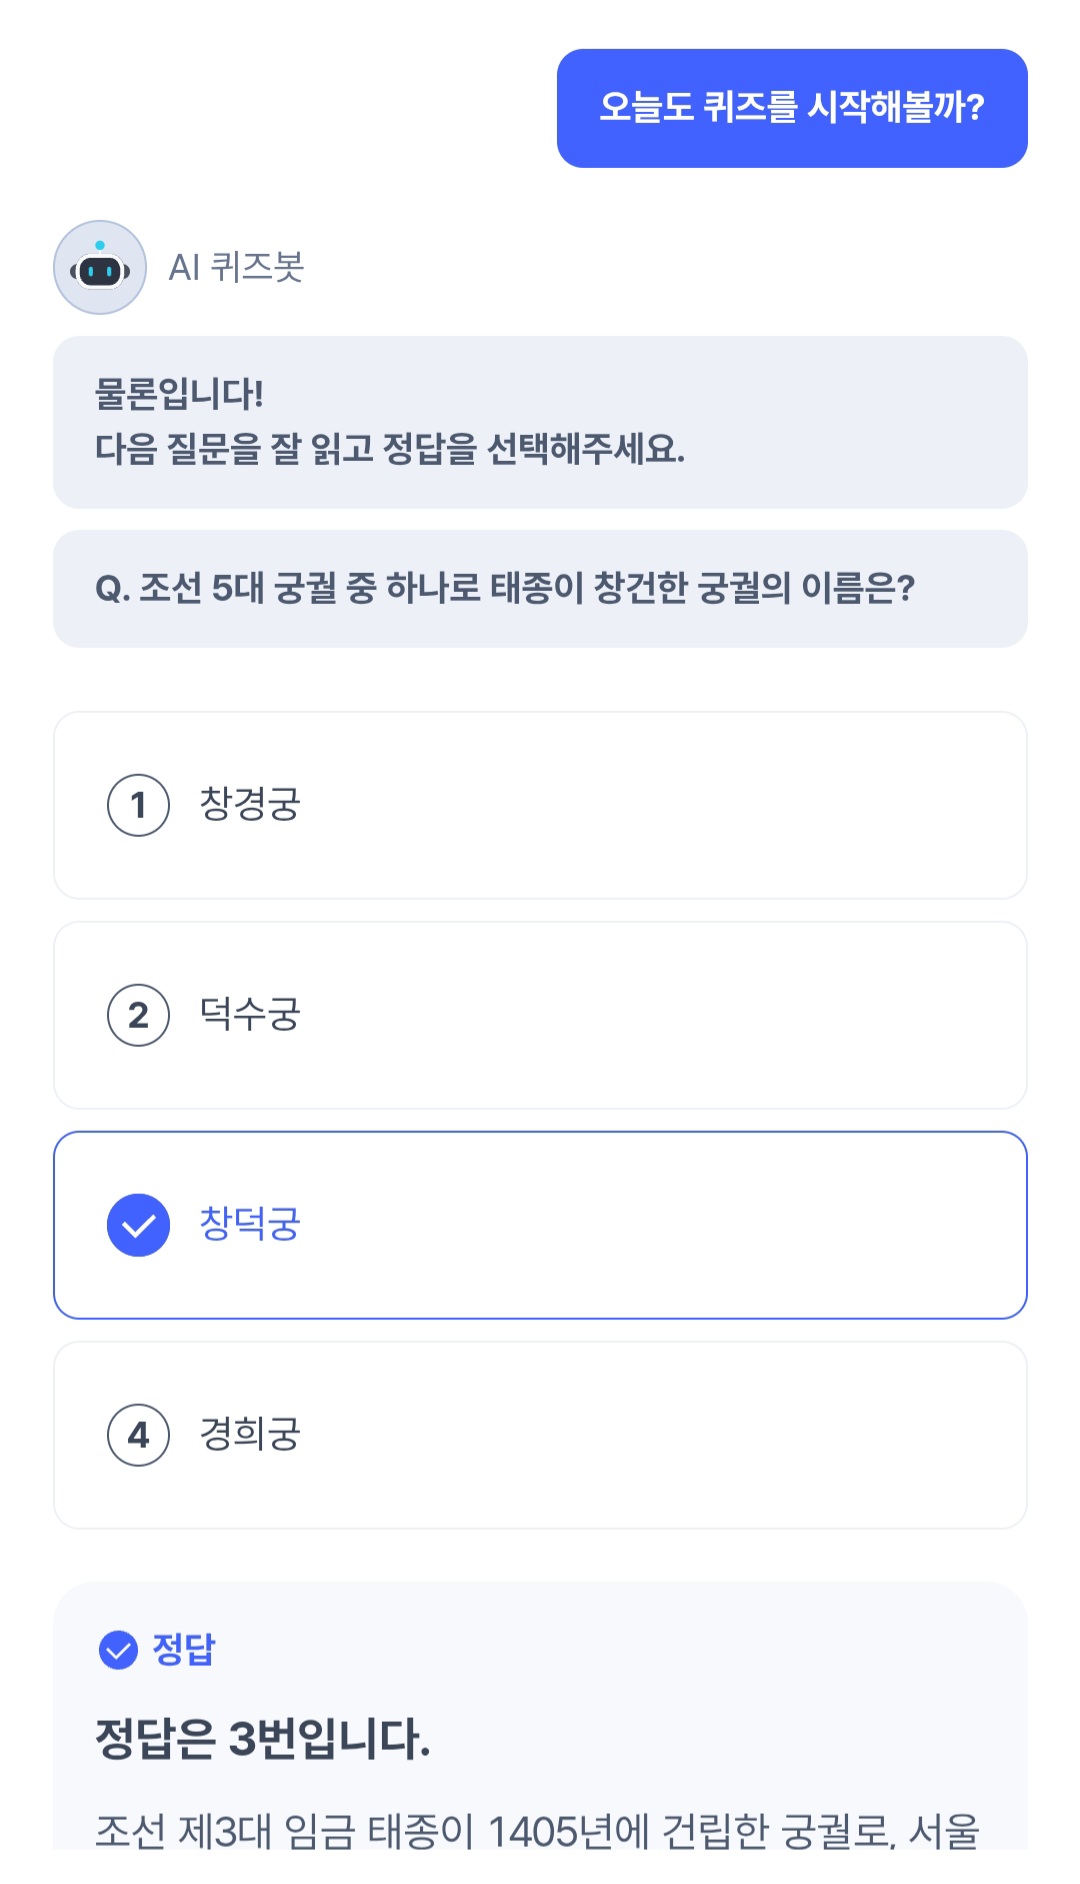The width and height of the screenshot is (1080, 1884).
Task: Click the 물론입니다! greeting line
Action: 179,394
